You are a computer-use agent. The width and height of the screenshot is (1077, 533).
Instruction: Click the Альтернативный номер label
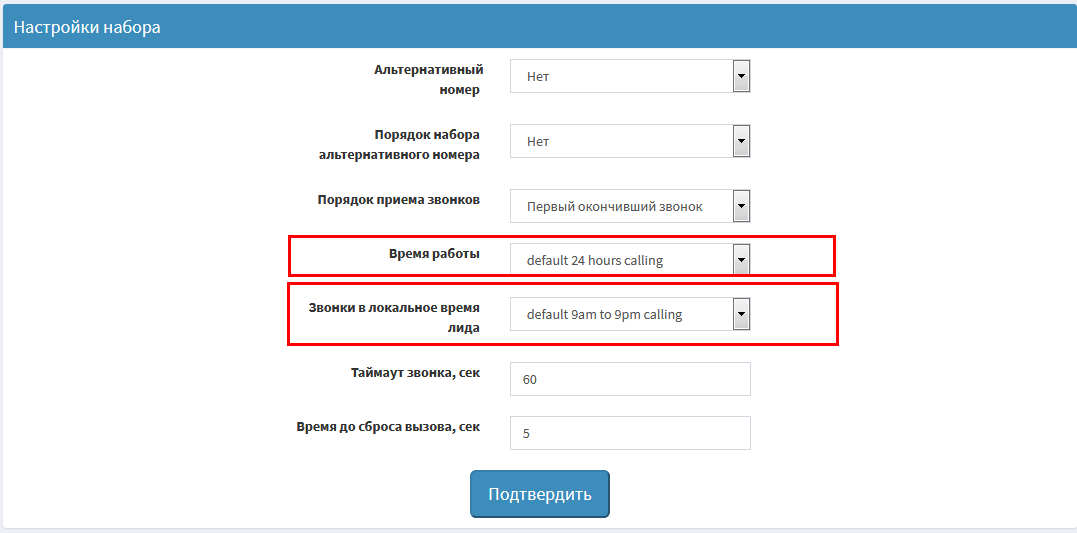429,80
